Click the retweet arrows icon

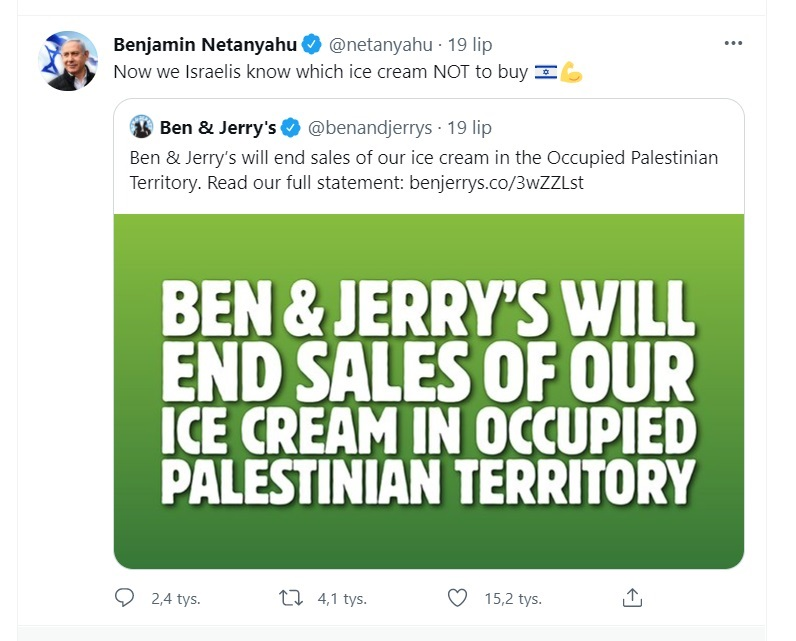(x=291, y=599)
